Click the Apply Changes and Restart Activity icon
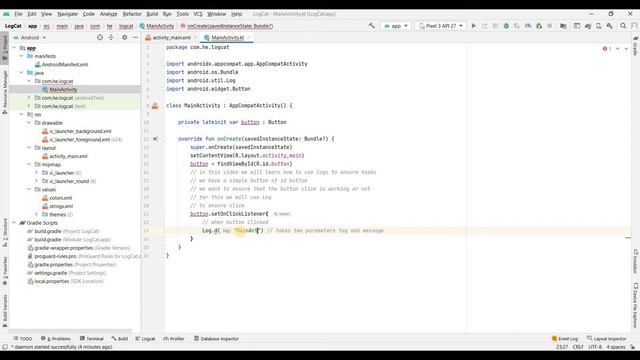This screenshot has width=640, height=360. click(484, 26)
